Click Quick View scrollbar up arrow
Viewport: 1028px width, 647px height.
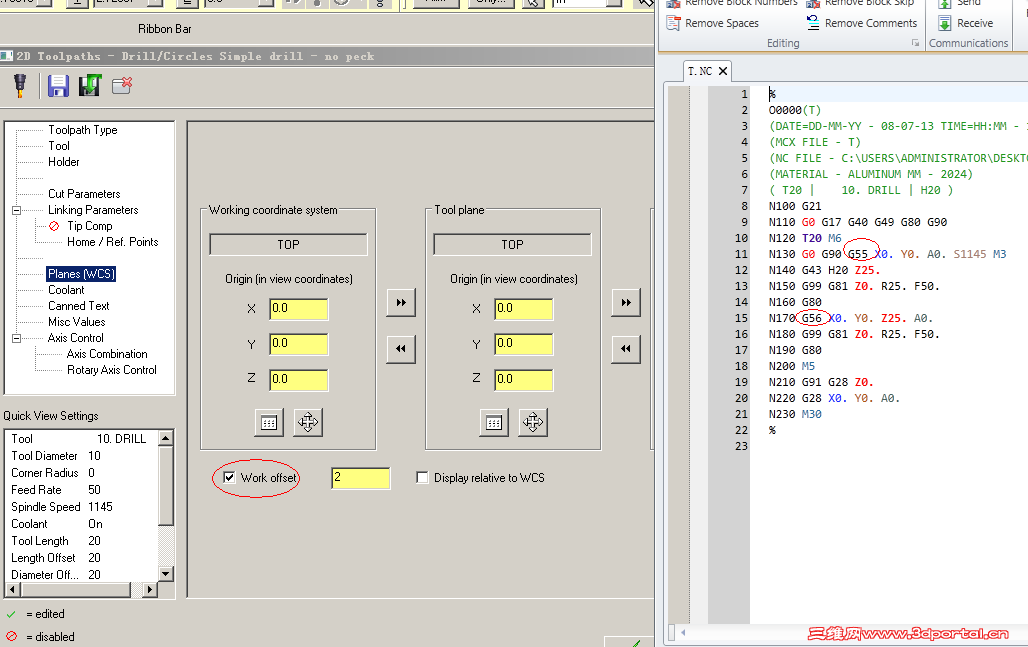(x=166, y=437)
